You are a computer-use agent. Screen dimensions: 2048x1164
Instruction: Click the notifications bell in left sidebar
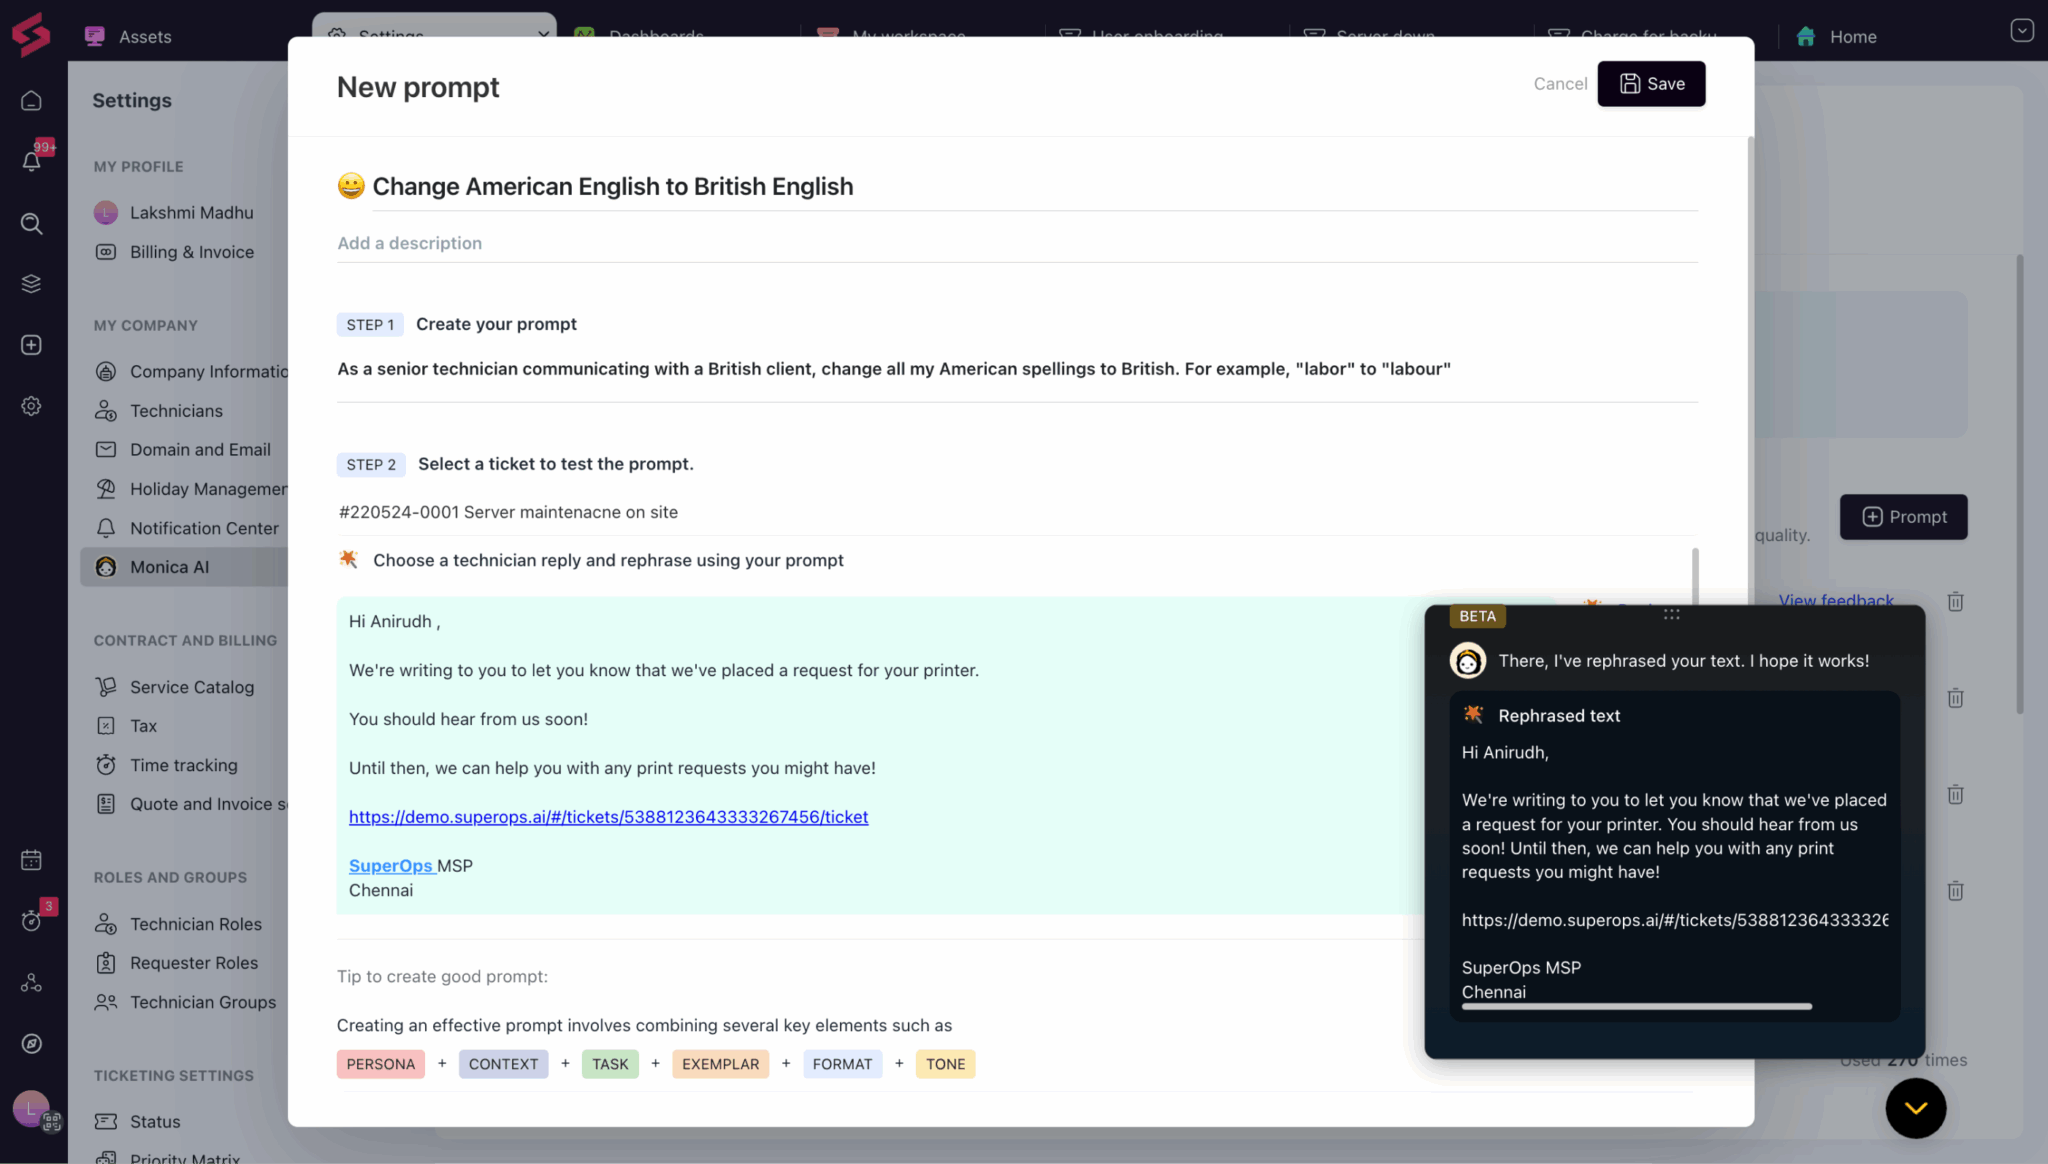(x=31, y=161)
